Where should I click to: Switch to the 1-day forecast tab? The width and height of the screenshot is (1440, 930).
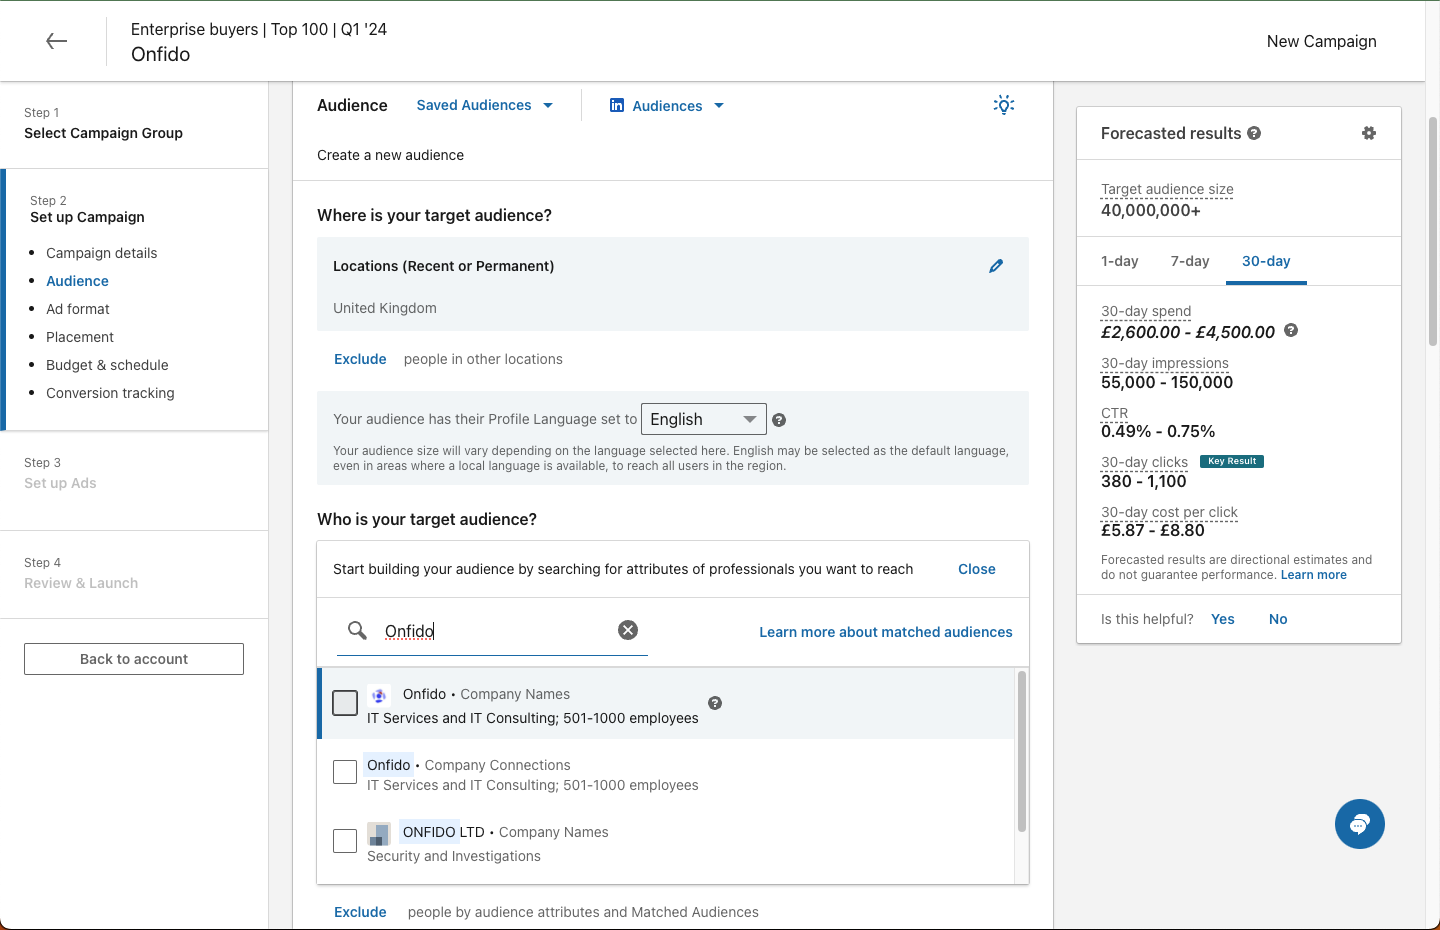pyautogui.click(x=1119, y=261)
